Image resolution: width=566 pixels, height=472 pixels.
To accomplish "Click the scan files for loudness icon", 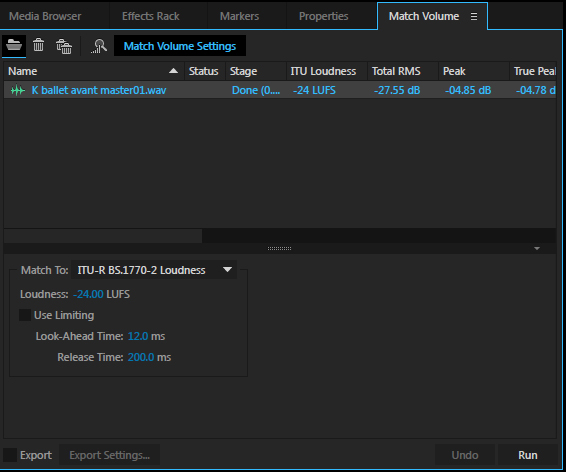I will [99, 46].
